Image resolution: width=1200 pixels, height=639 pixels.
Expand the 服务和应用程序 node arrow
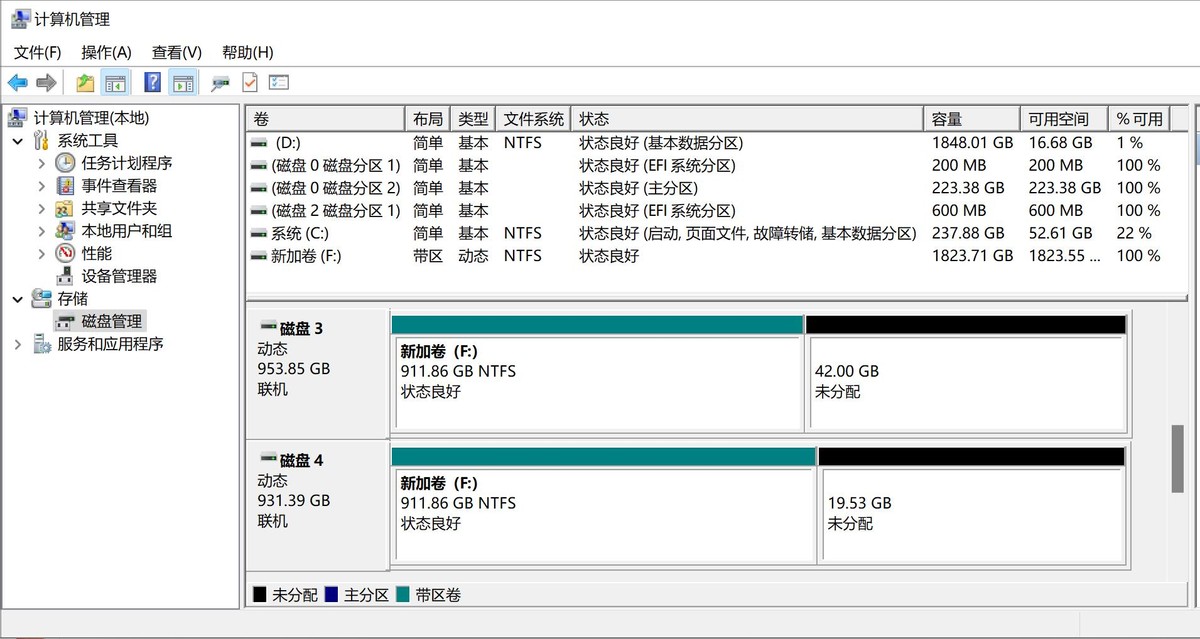click(x=18, y=344)
